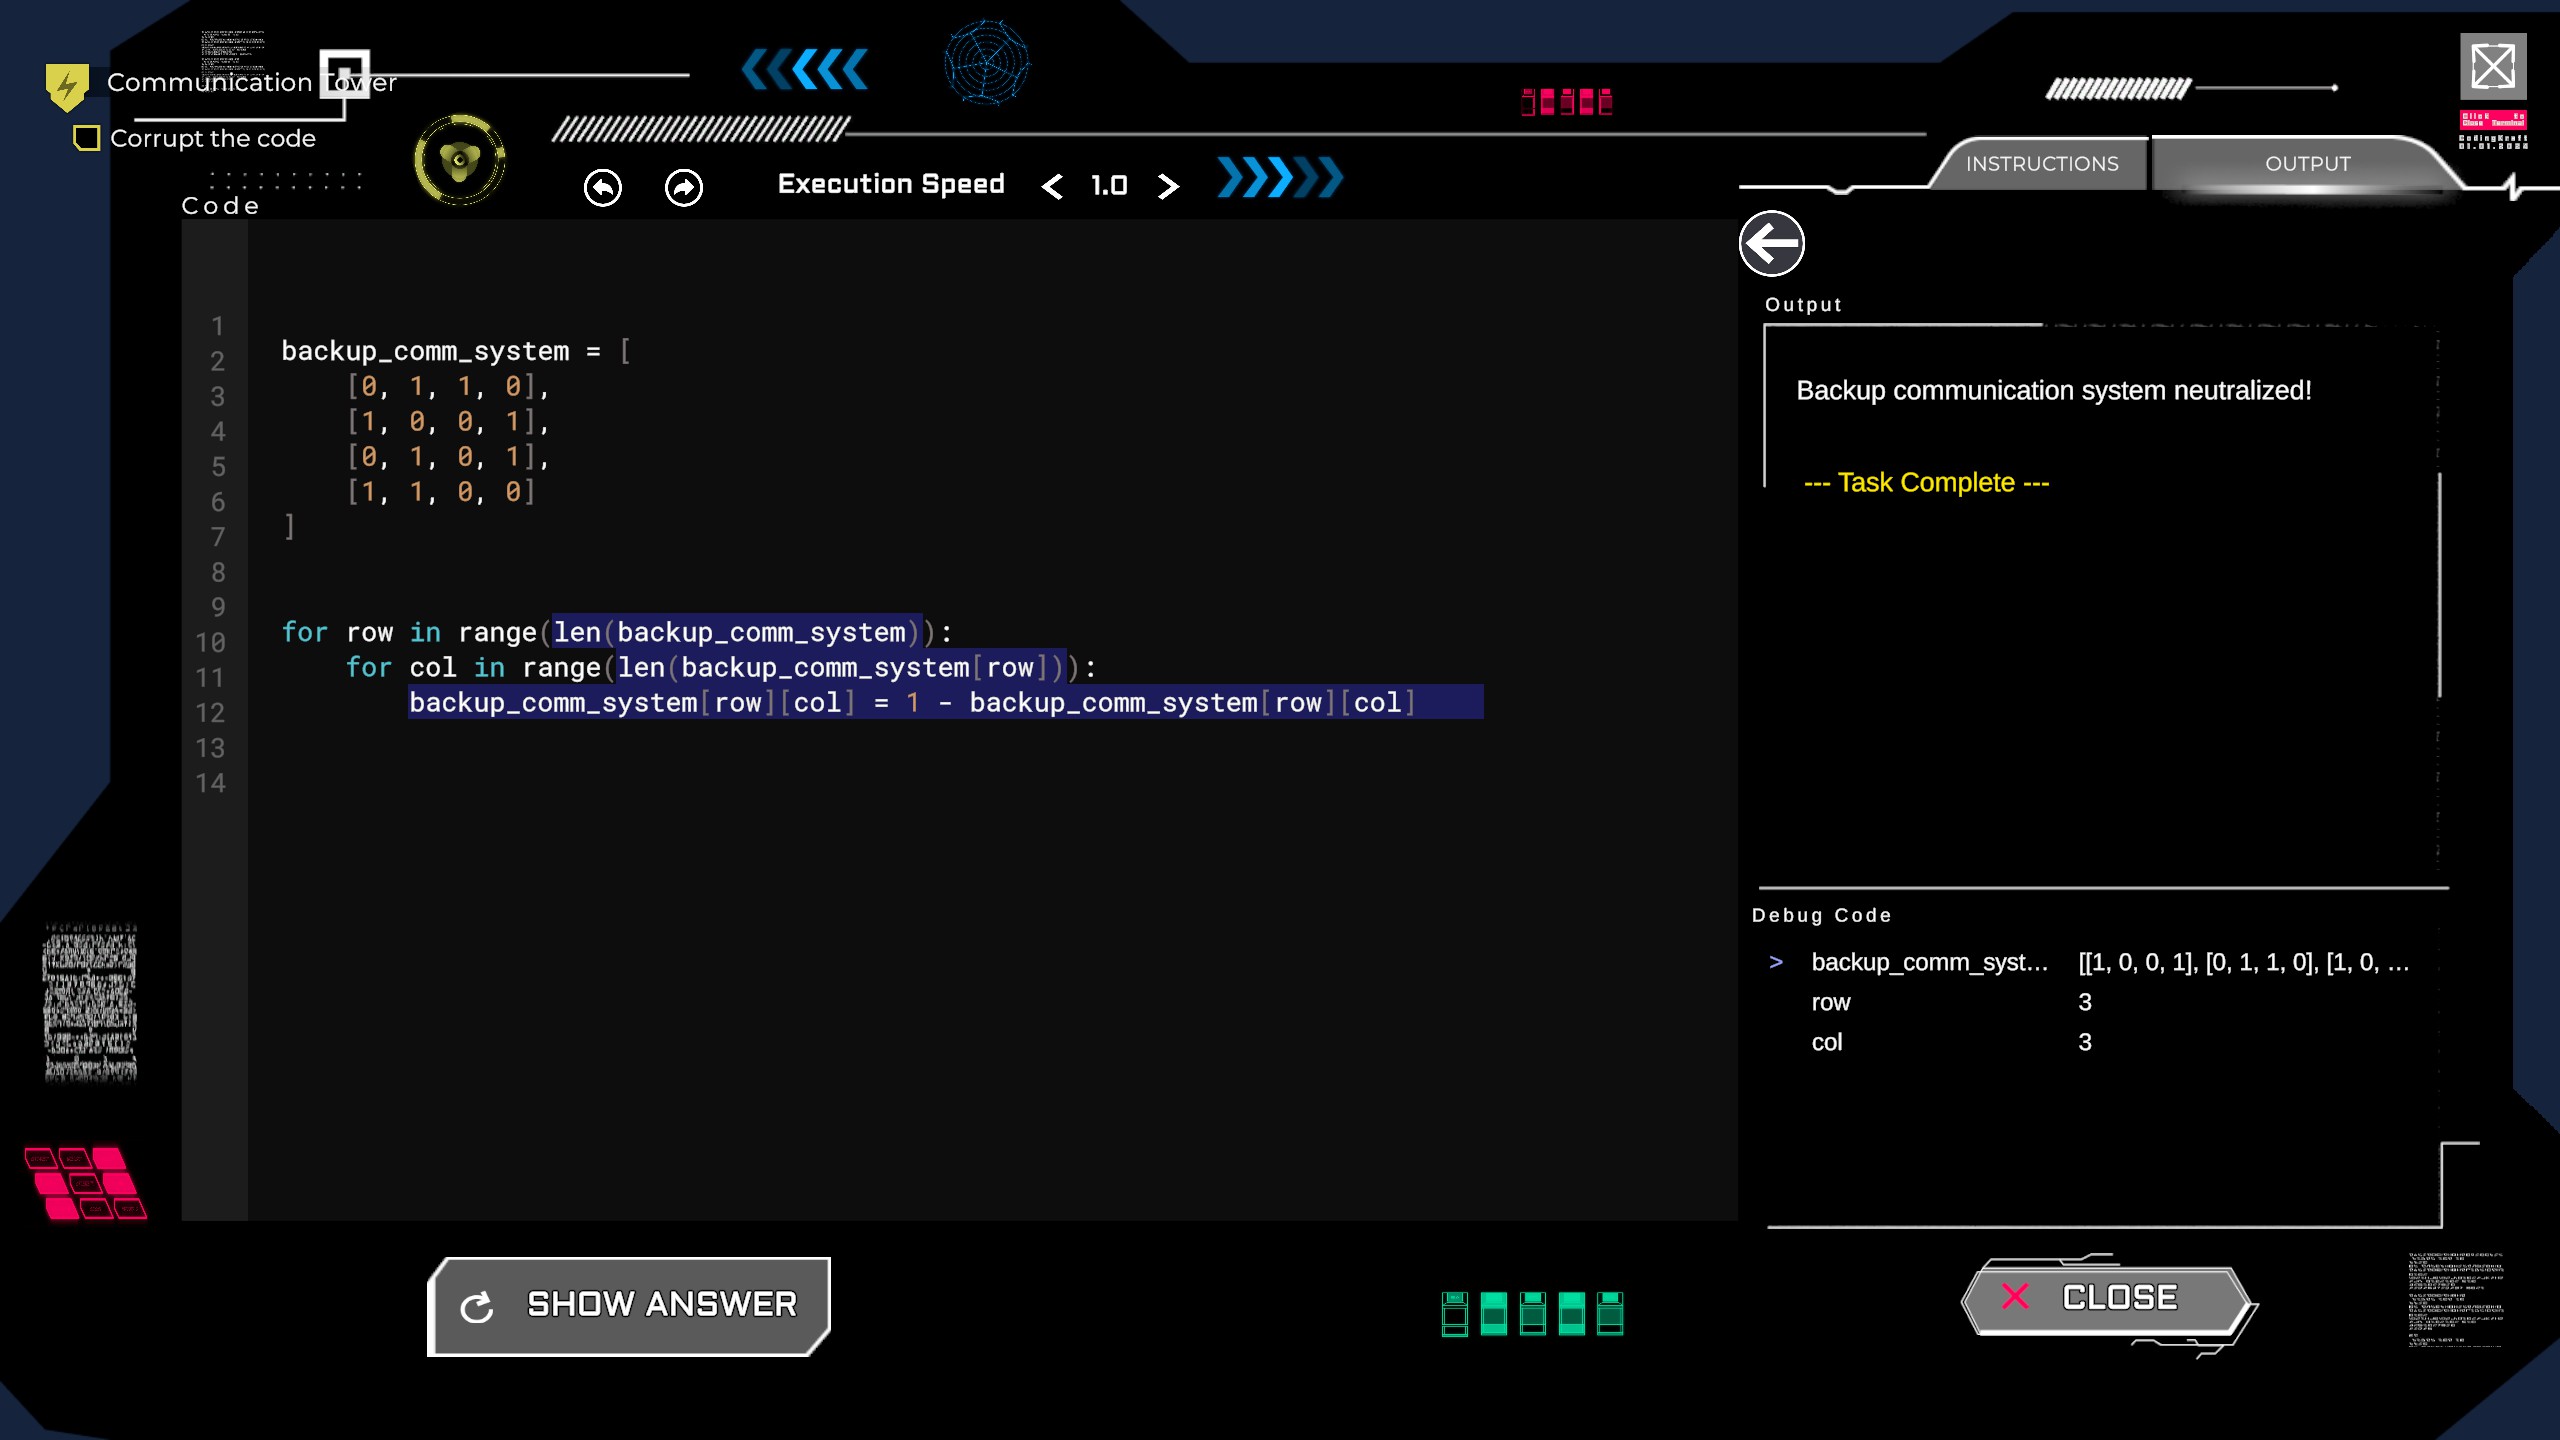Click the SHOW ANSWER button
2560x1440 pixels.
[x=630, y=1305]
